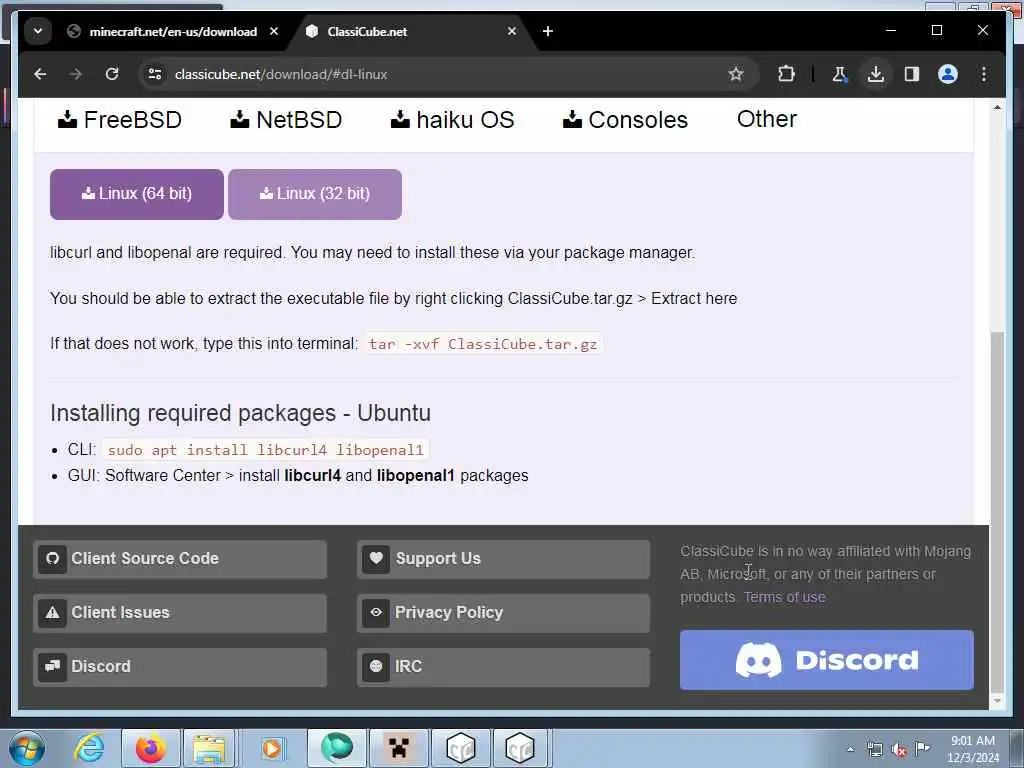Open the site information icon in address bar
This screenshot has width=1024, height=768.
pyautogui.click(x=155, y=74)
